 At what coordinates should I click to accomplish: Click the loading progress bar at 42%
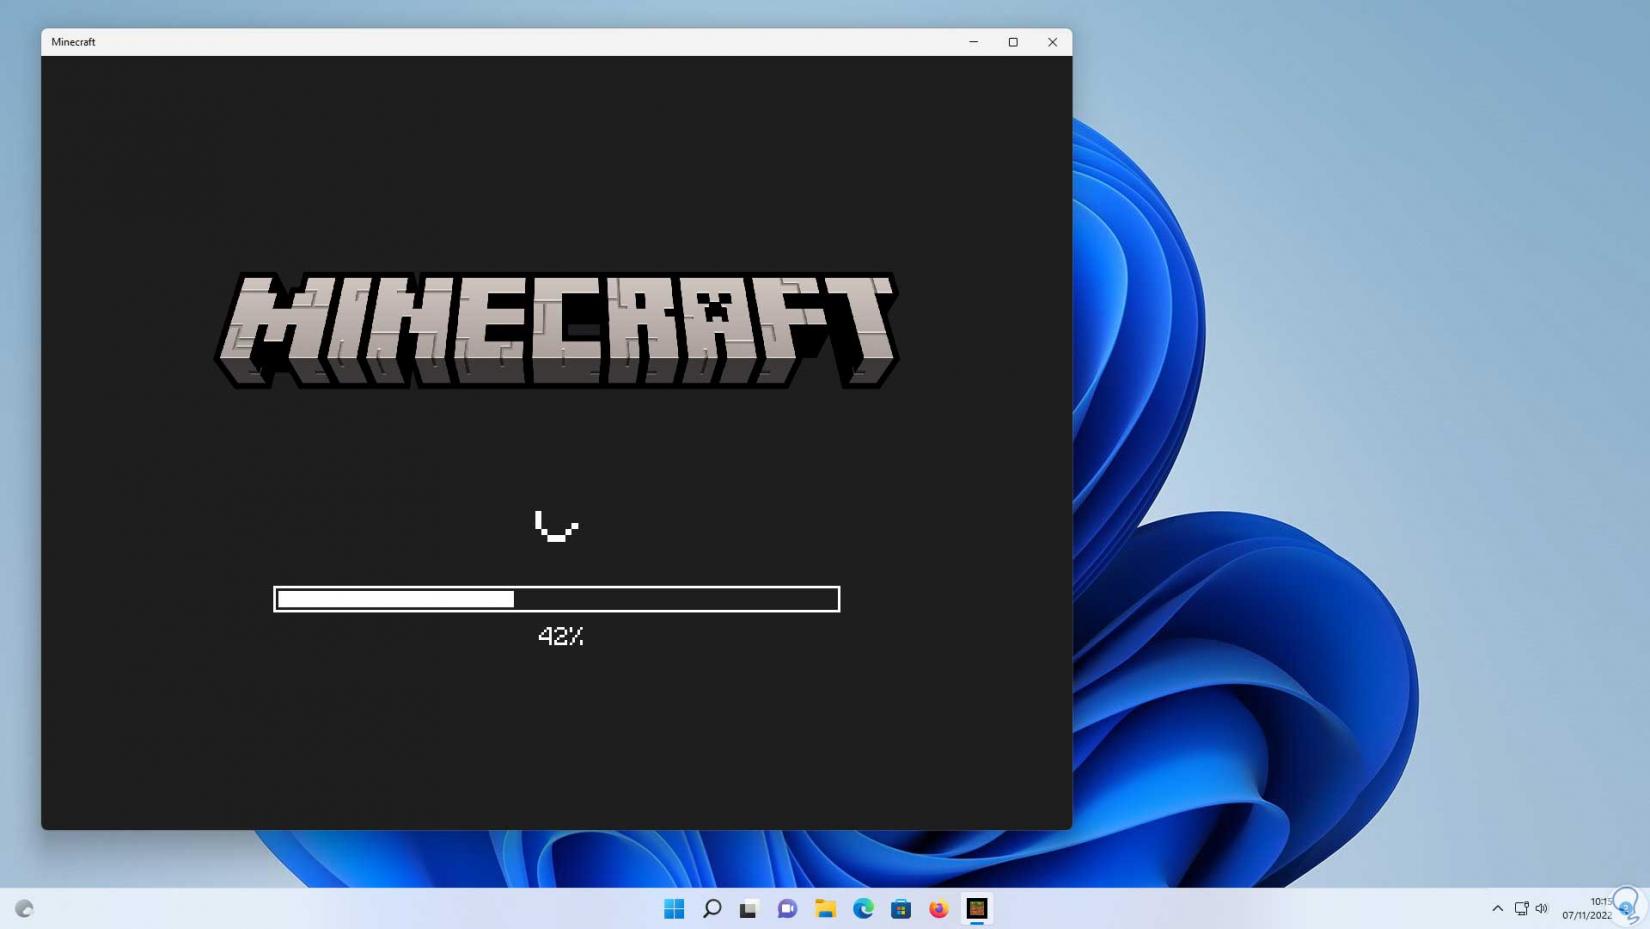557,598
